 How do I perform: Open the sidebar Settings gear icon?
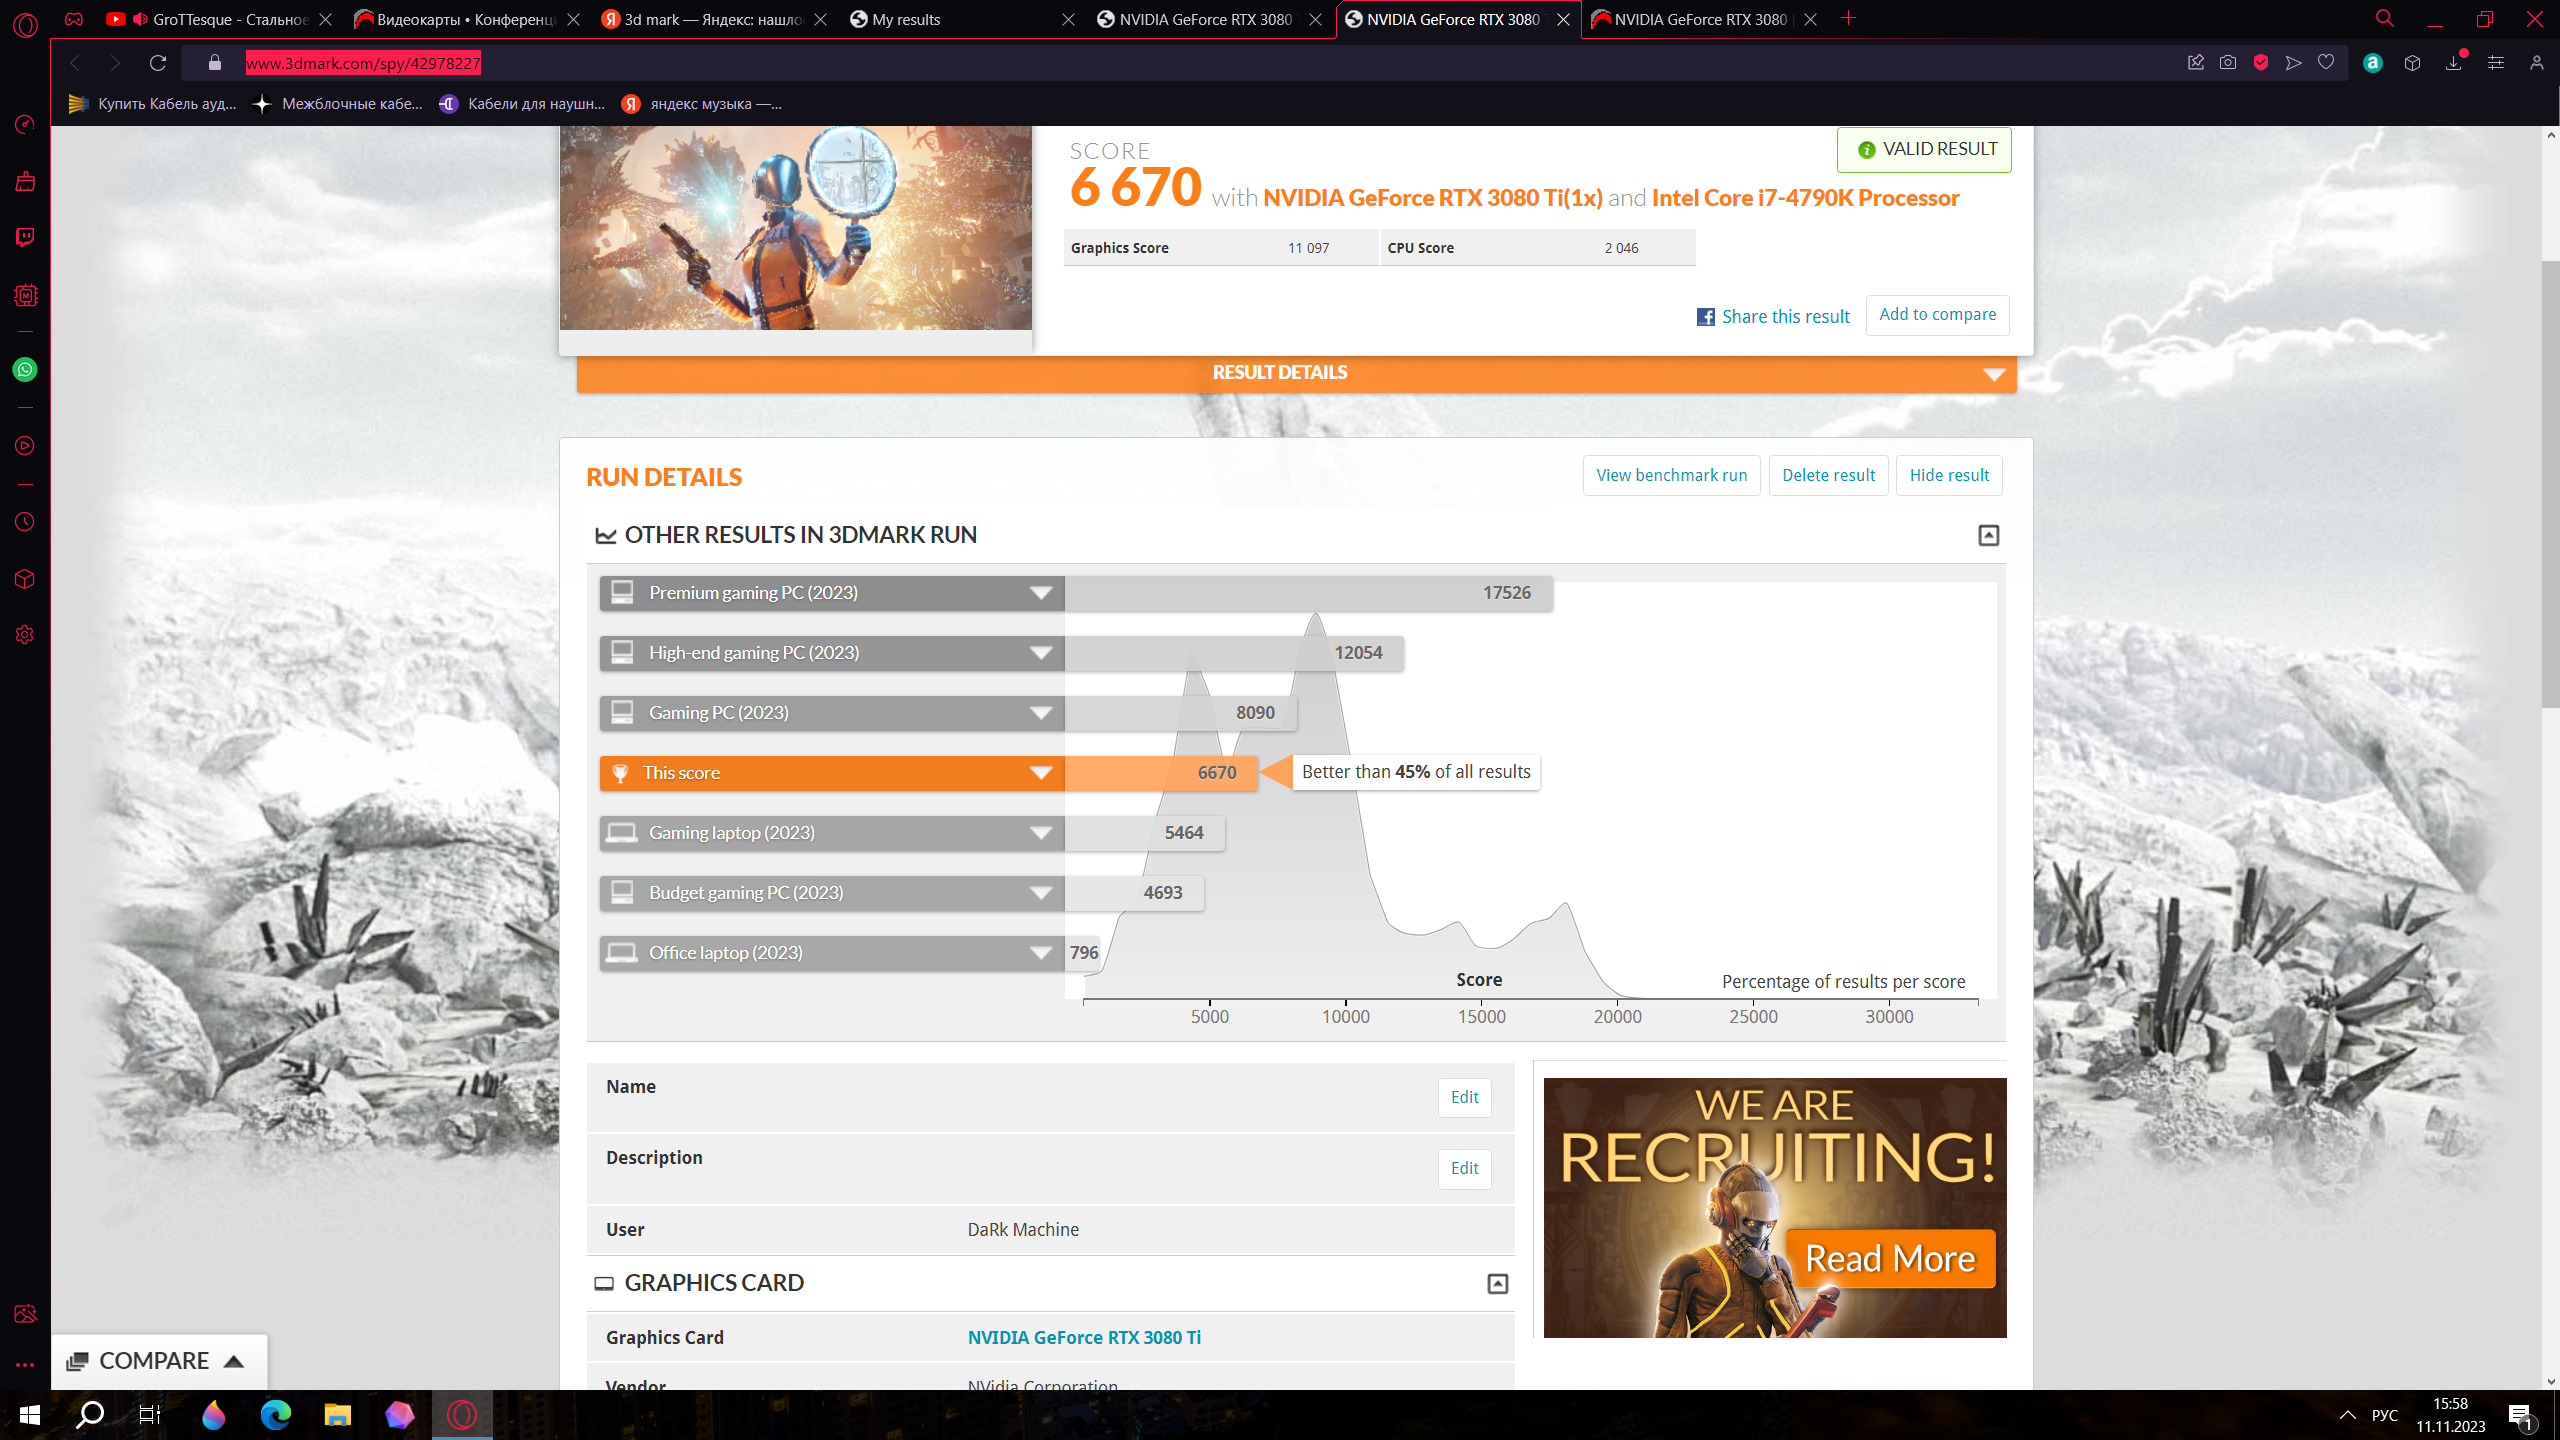coord(25,635)
